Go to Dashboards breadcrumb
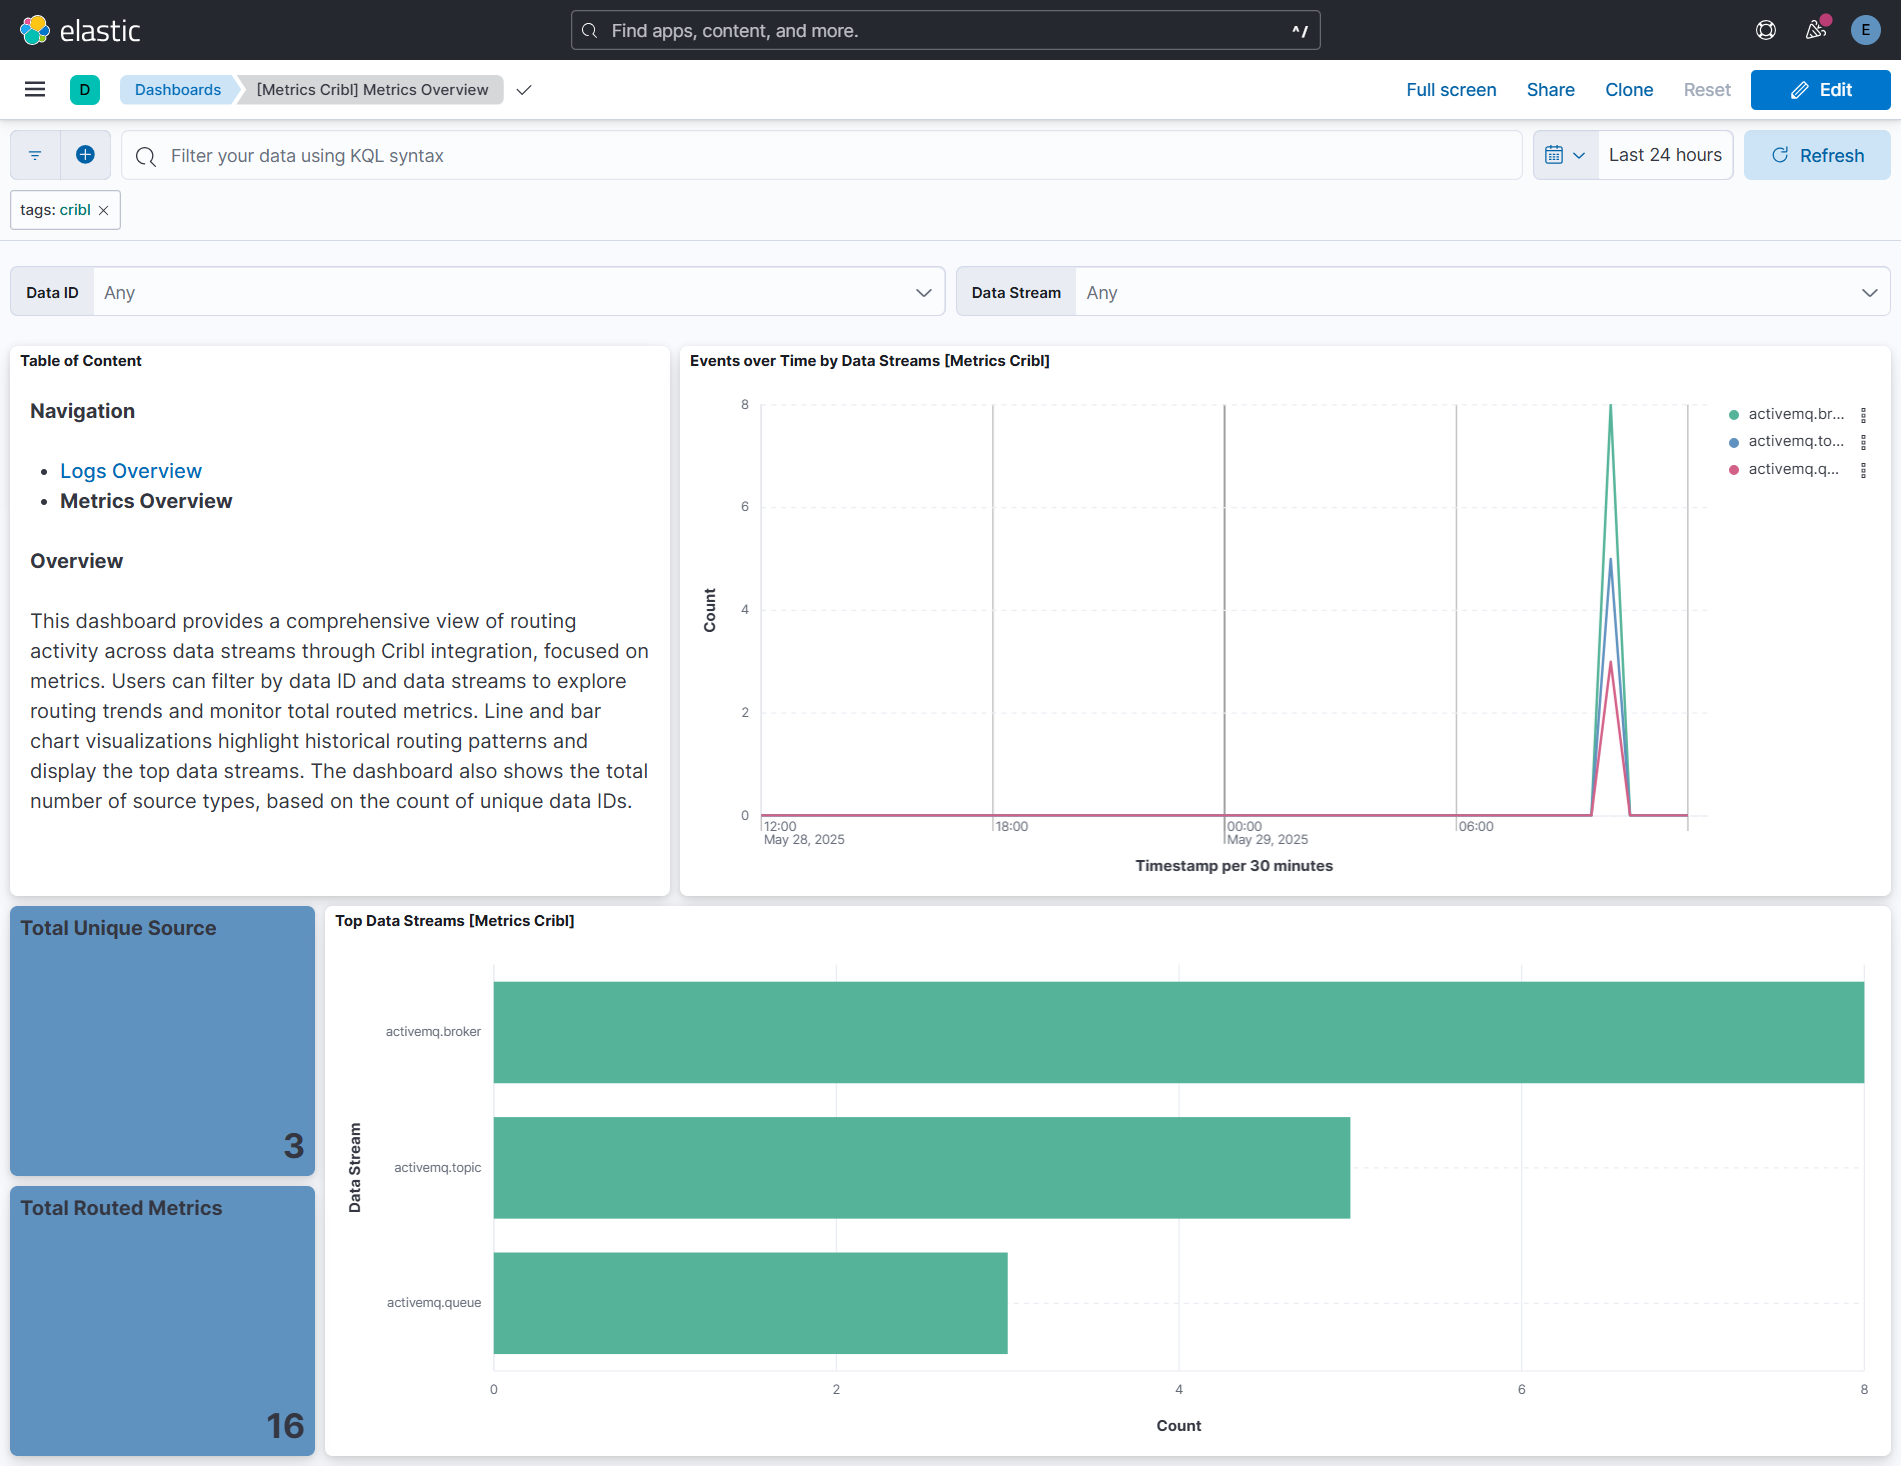The image size is (1901, 1466). pos(178,90)
